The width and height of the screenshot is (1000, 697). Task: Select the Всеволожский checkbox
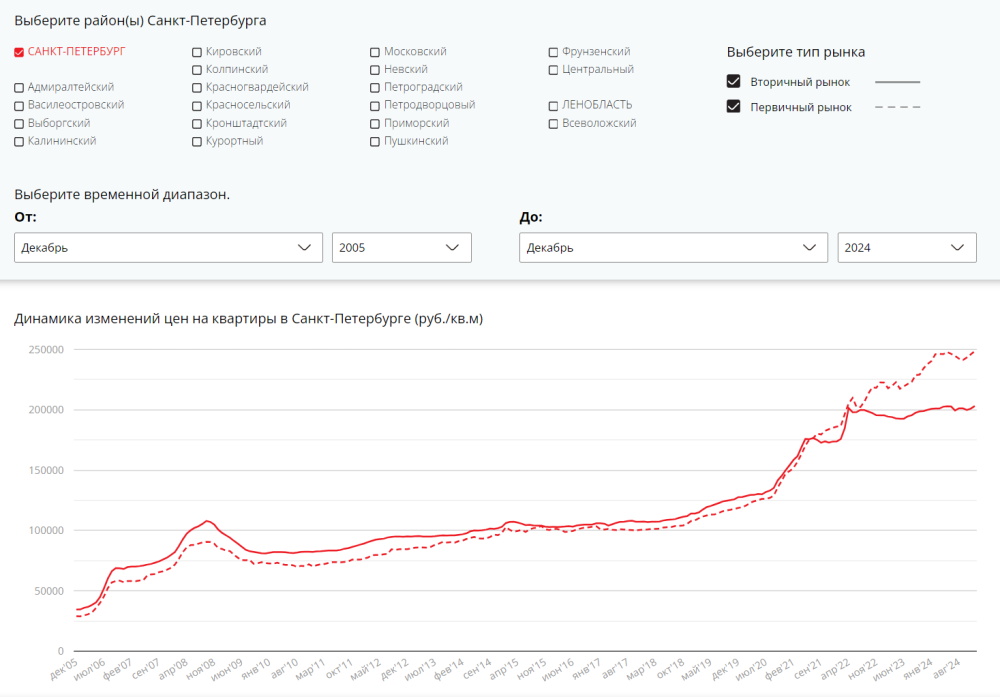pyautogui.click(x=553, y=124)
